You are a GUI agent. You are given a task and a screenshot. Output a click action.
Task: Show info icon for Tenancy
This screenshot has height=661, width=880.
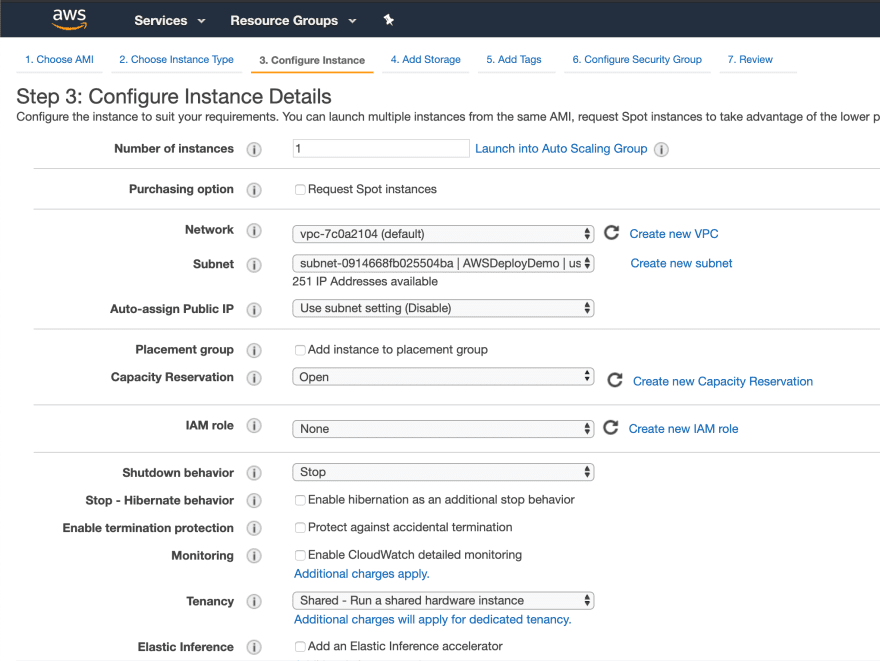254,602
